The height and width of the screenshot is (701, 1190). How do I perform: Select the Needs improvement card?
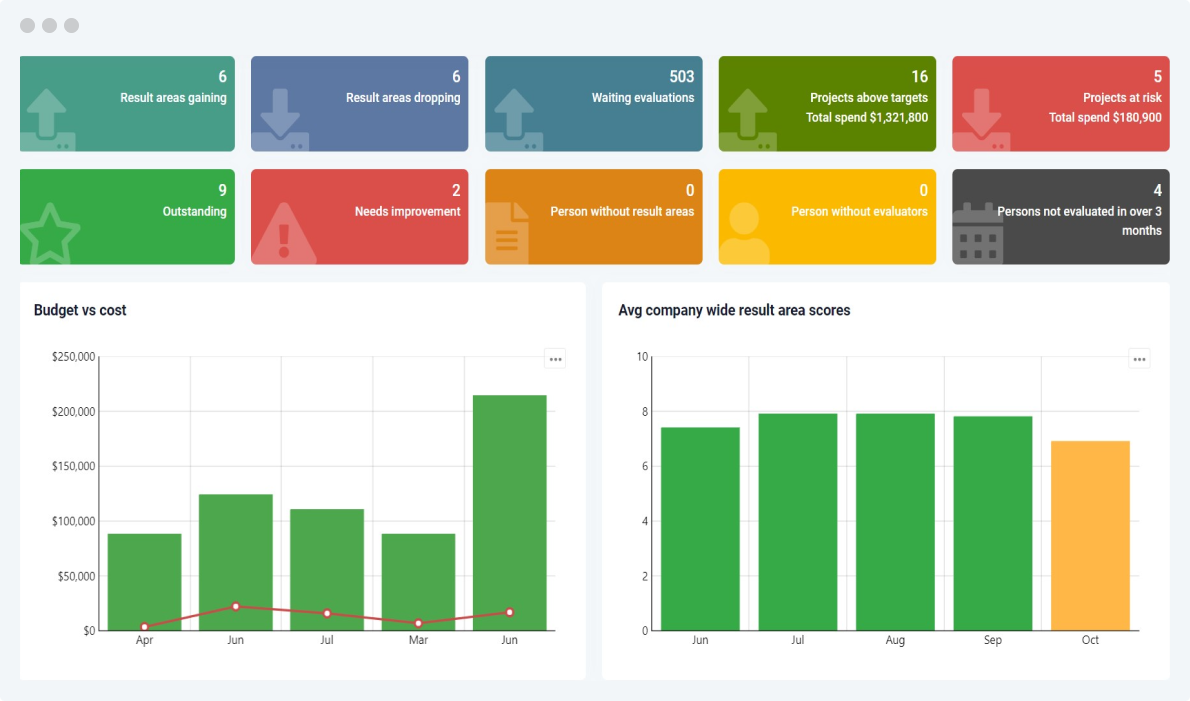[x=359, y=217]
